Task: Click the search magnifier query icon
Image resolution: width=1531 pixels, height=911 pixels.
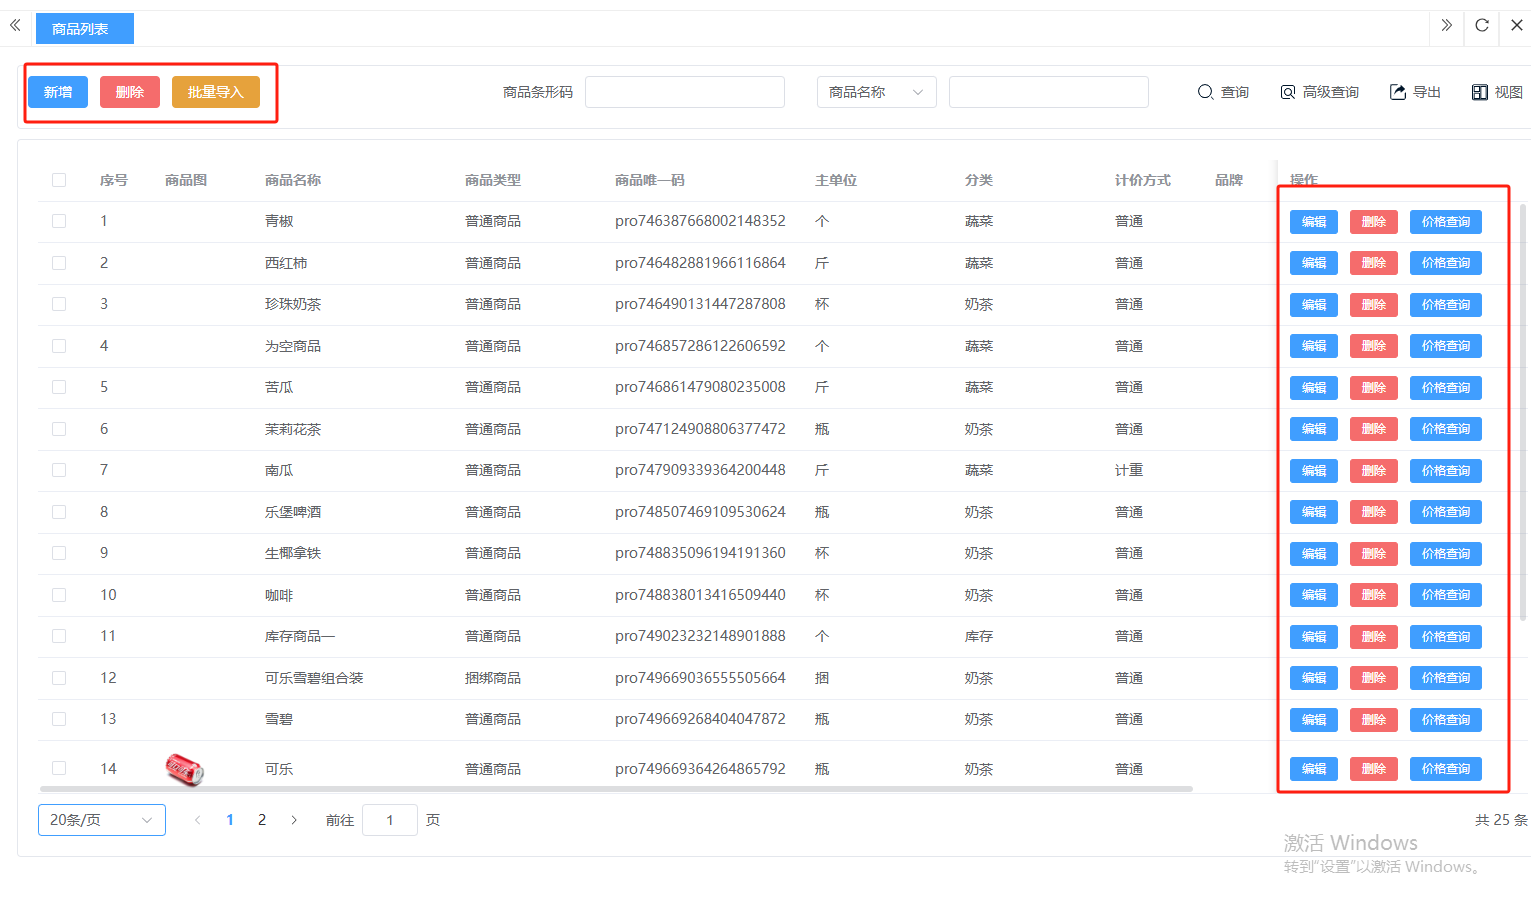Action: 1205,92
